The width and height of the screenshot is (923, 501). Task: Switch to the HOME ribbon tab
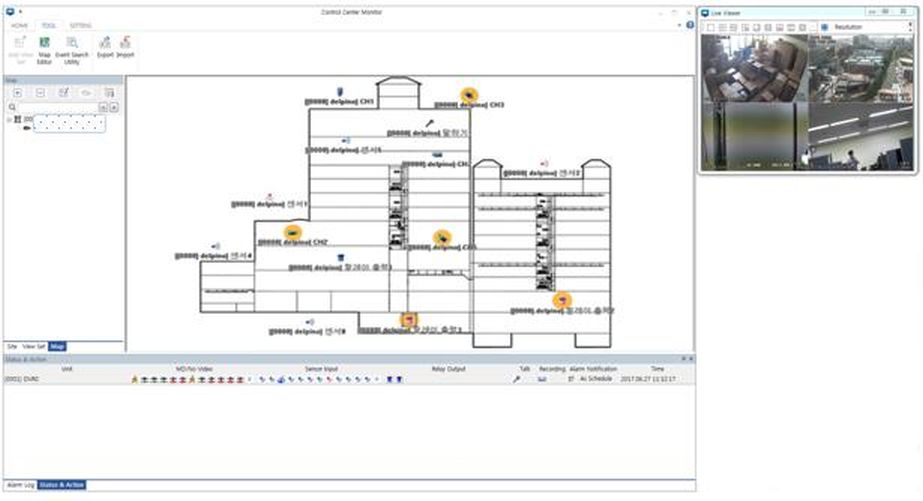coord(19,24)
